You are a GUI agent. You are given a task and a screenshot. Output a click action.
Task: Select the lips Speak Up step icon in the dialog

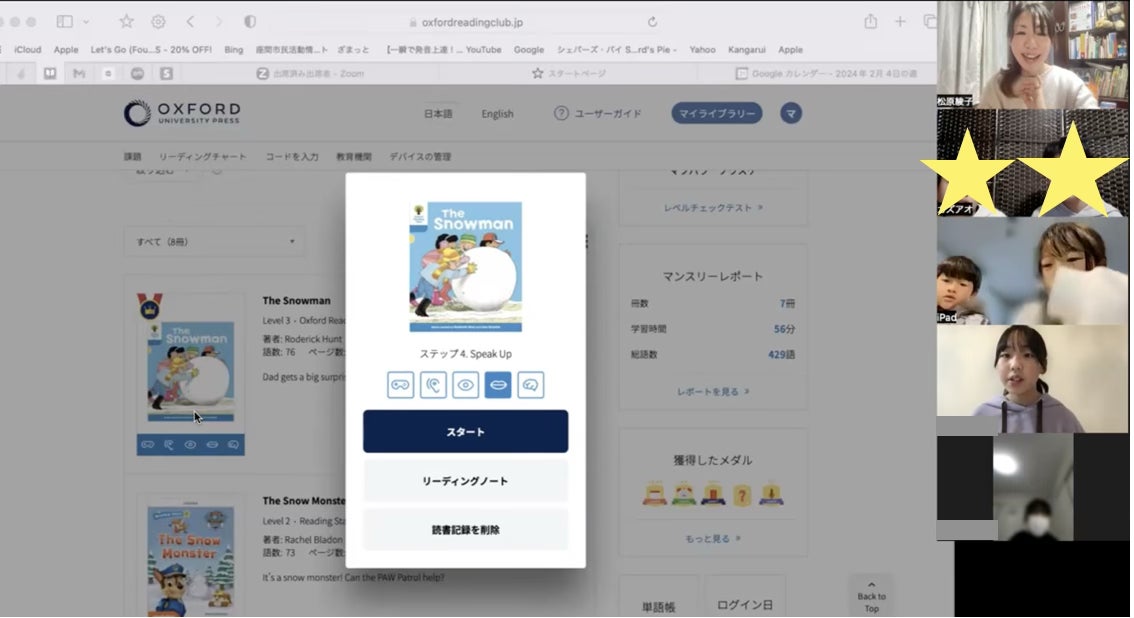[498, 385]
